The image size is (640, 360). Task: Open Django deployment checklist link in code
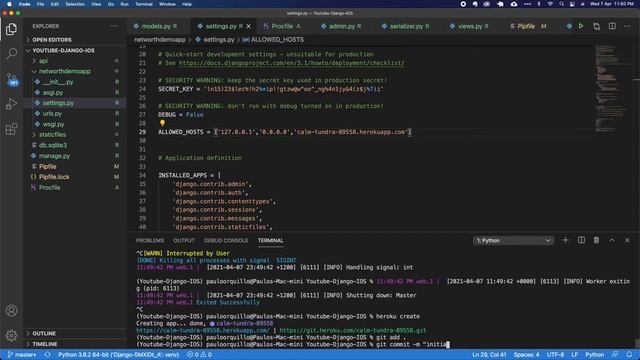[291, 63]
